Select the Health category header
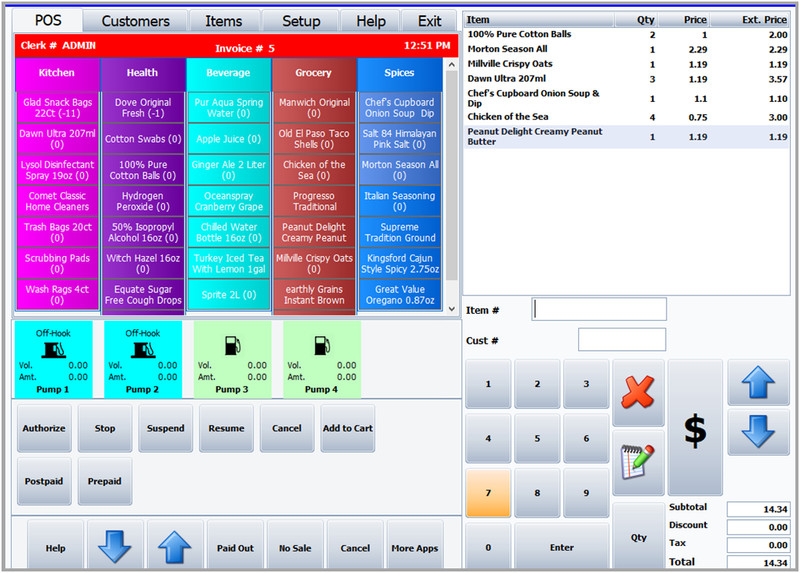The width and height of the screenshot is (800, 573). click(142, 73)
